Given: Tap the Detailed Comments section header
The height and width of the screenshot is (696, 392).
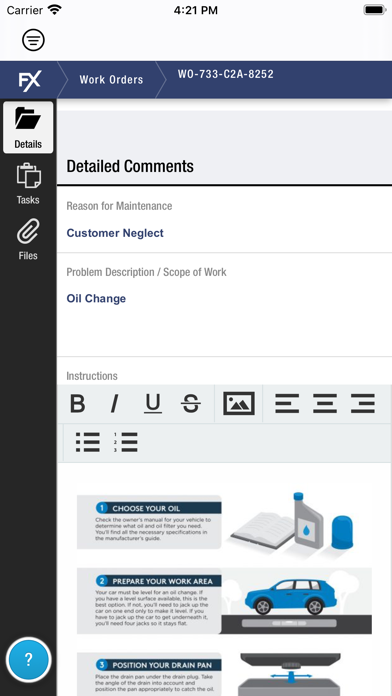Looking at the screenshot, I should 130,166.
